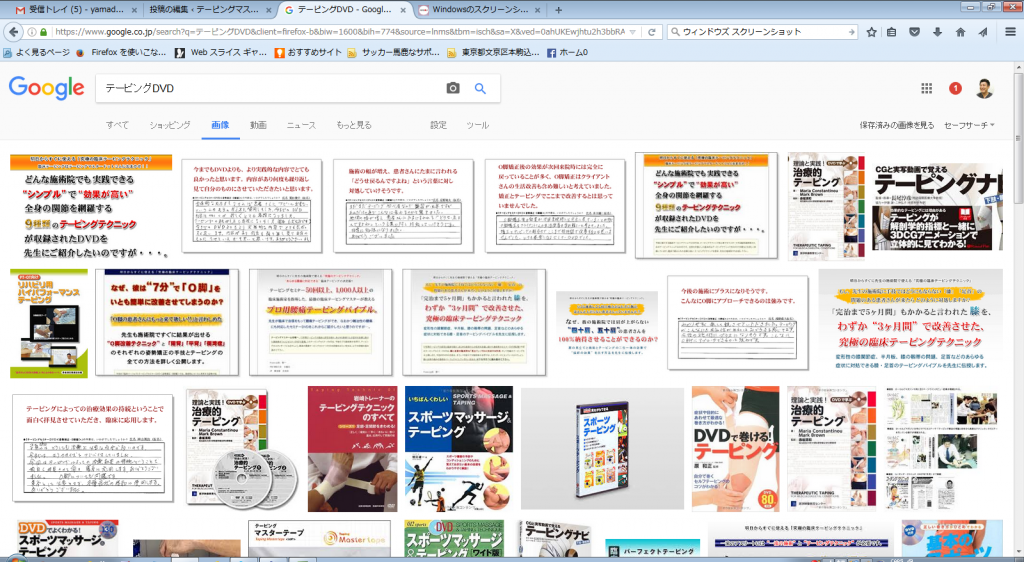The image size is (1024, 562).
Task: Click the Google search box with テーピングDVD
Action: (x=270, y=89)
